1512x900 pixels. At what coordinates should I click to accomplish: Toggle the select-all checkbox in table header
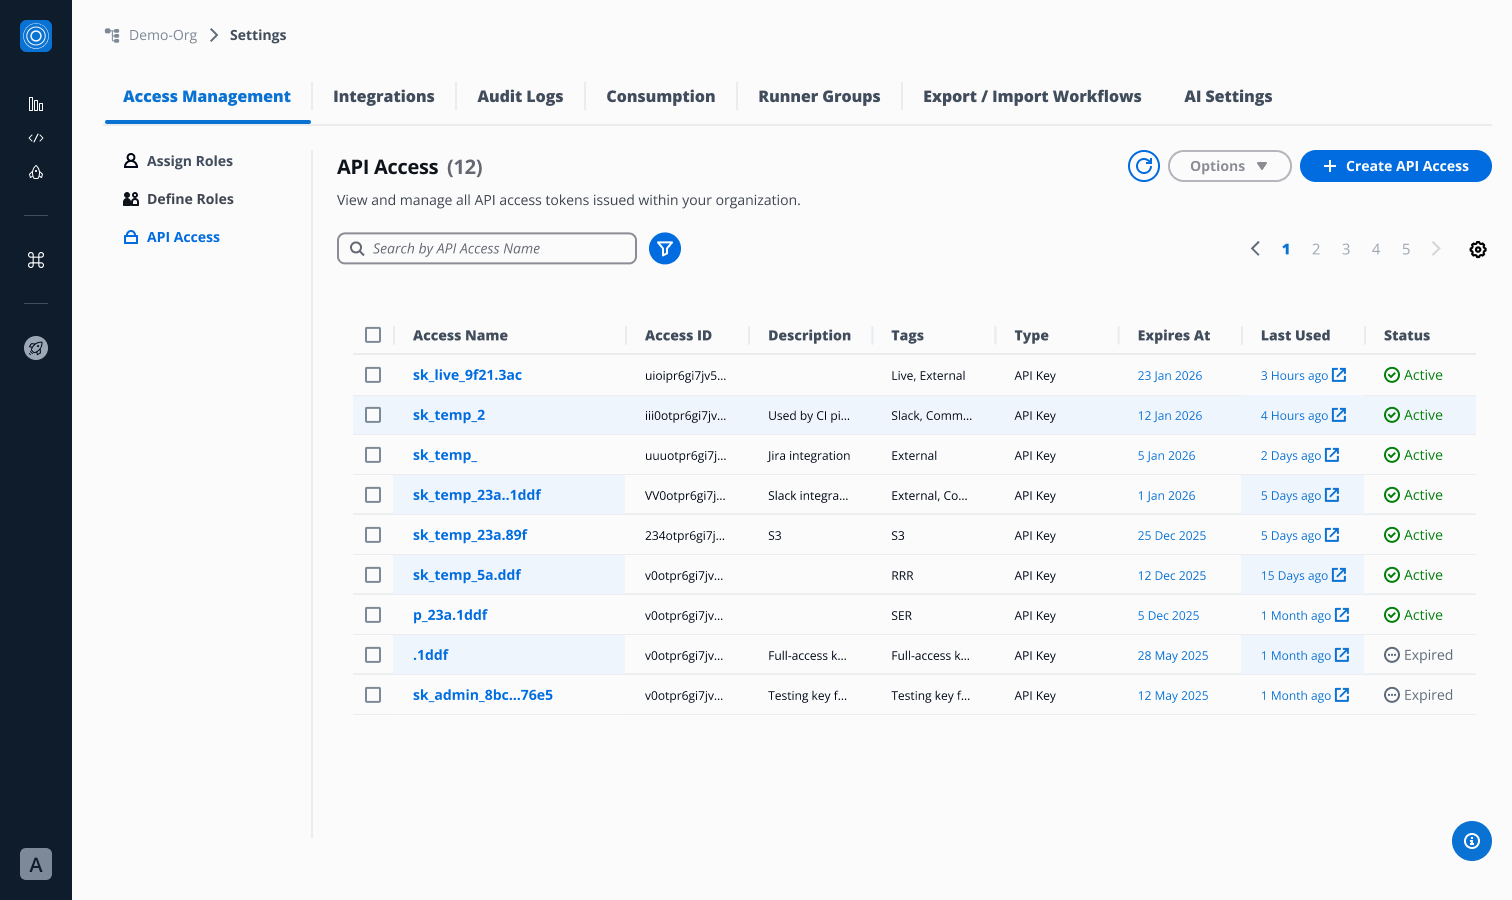pos(373,335)
